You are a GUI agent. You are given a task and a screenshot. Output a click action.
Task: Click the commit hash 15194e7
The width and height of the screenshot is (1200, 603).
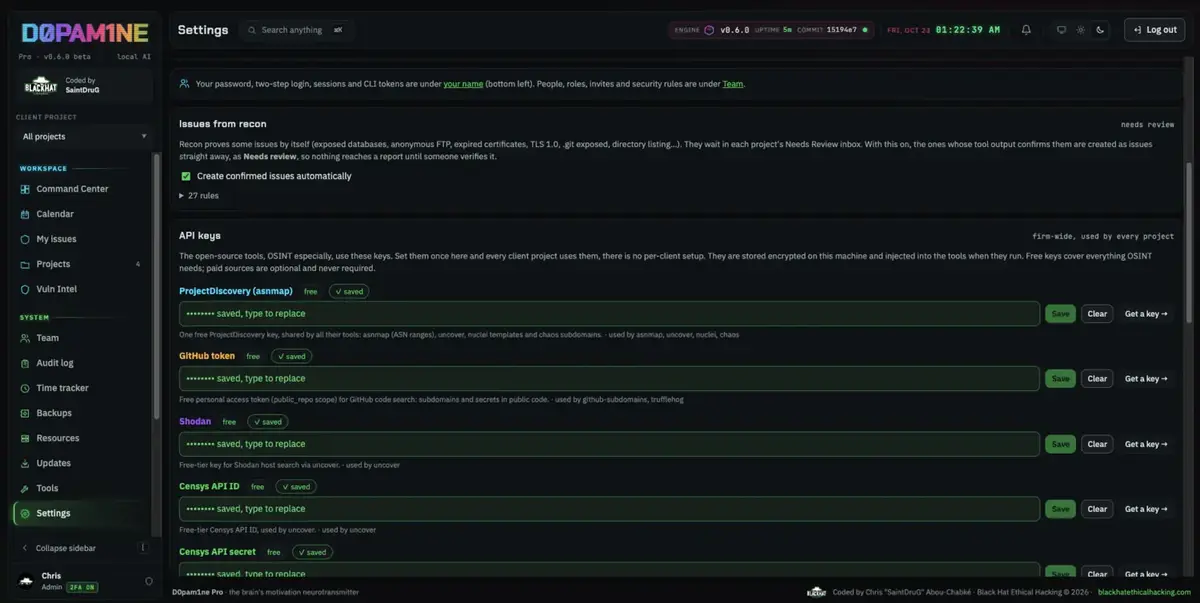coord(841,30)
